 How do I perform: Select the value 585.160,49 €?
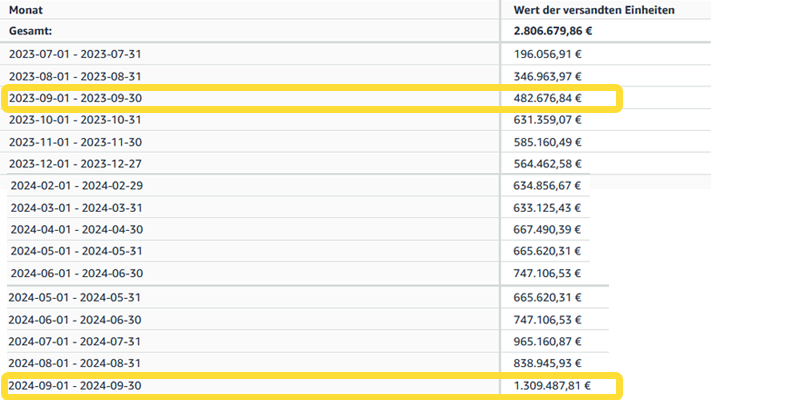tap(547, 142)
